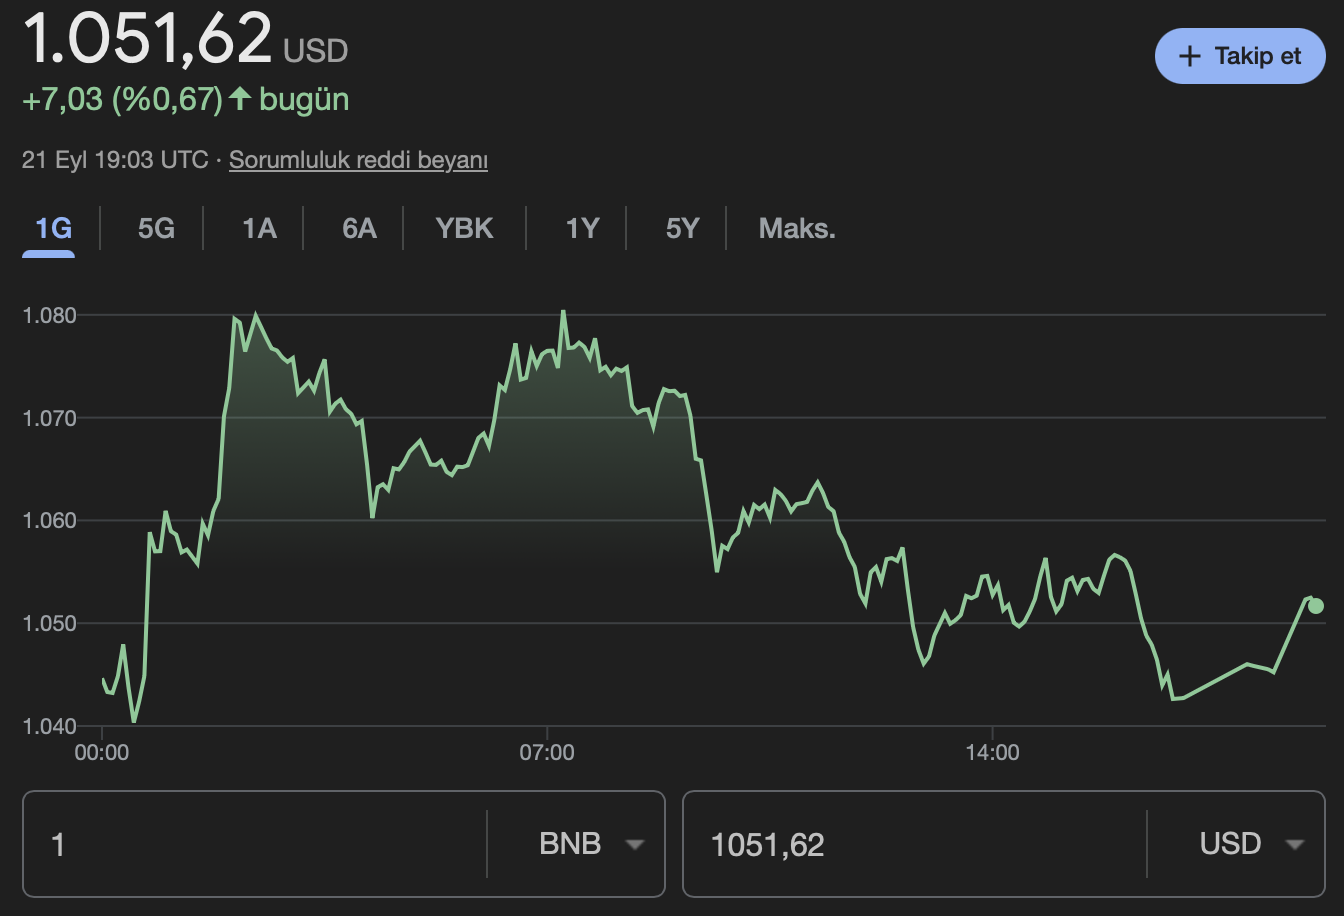Click the 1.060 price axis label

point(49,521)
